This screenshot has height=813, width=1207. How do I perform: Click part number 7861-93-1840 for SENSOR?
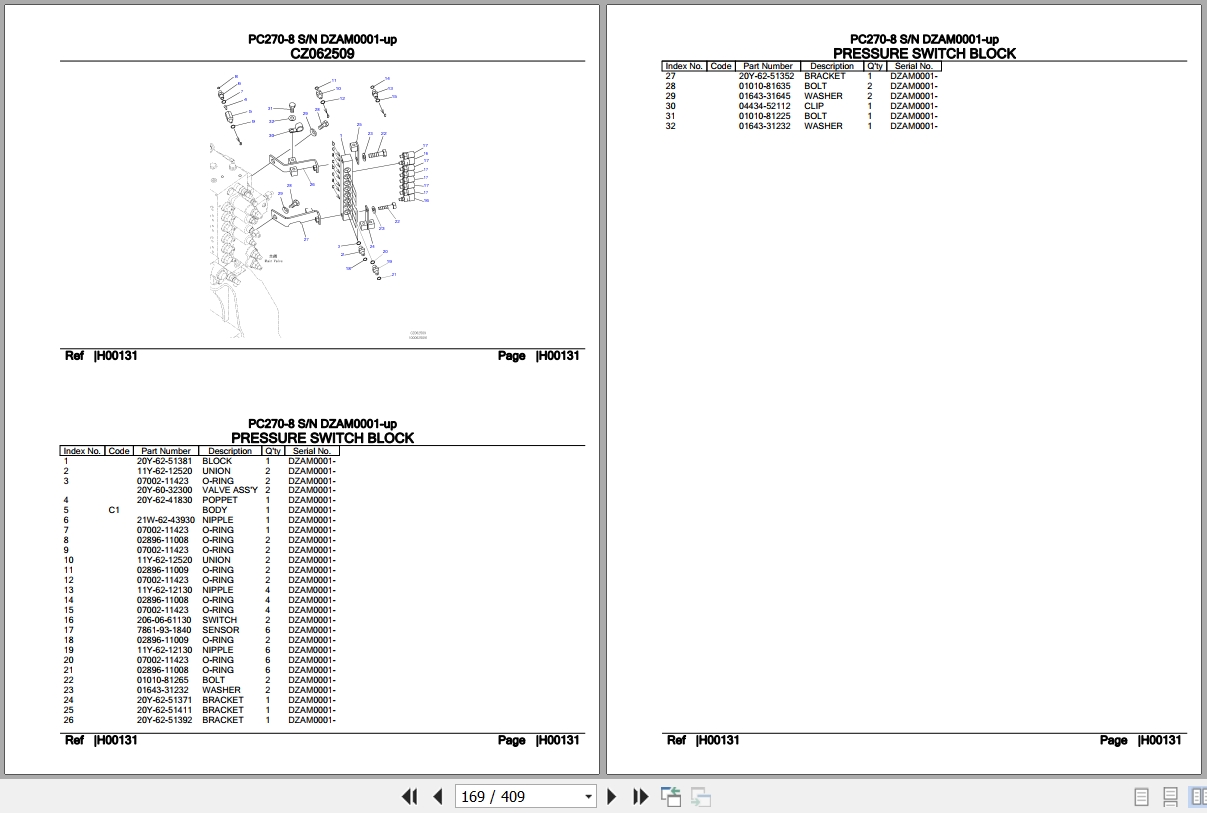(164, 631)
